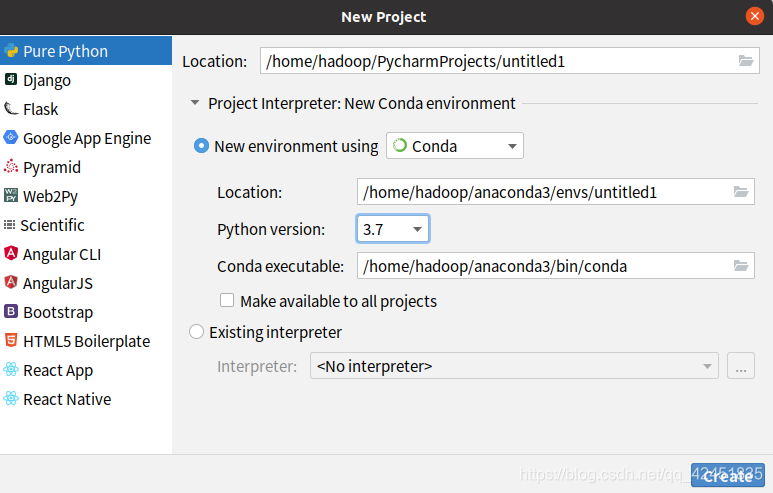Click the Flask horn icon
The height and width of the screenshot is (493, 773).
tap(11, 108)
